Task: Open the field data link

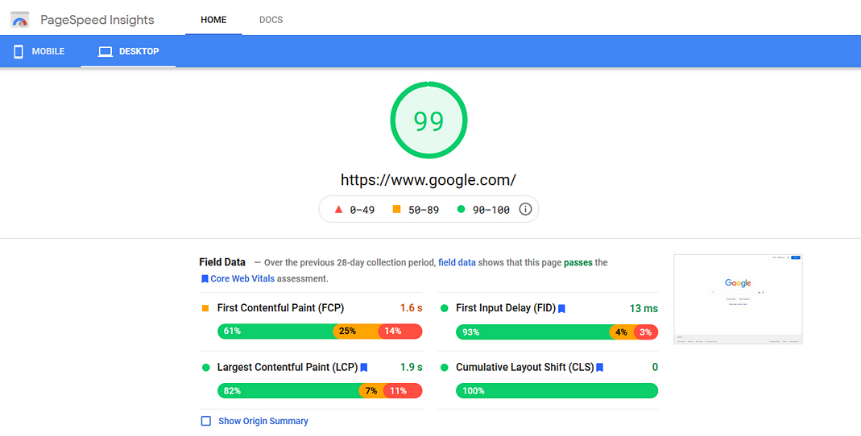Action: (x=457, y=262)
